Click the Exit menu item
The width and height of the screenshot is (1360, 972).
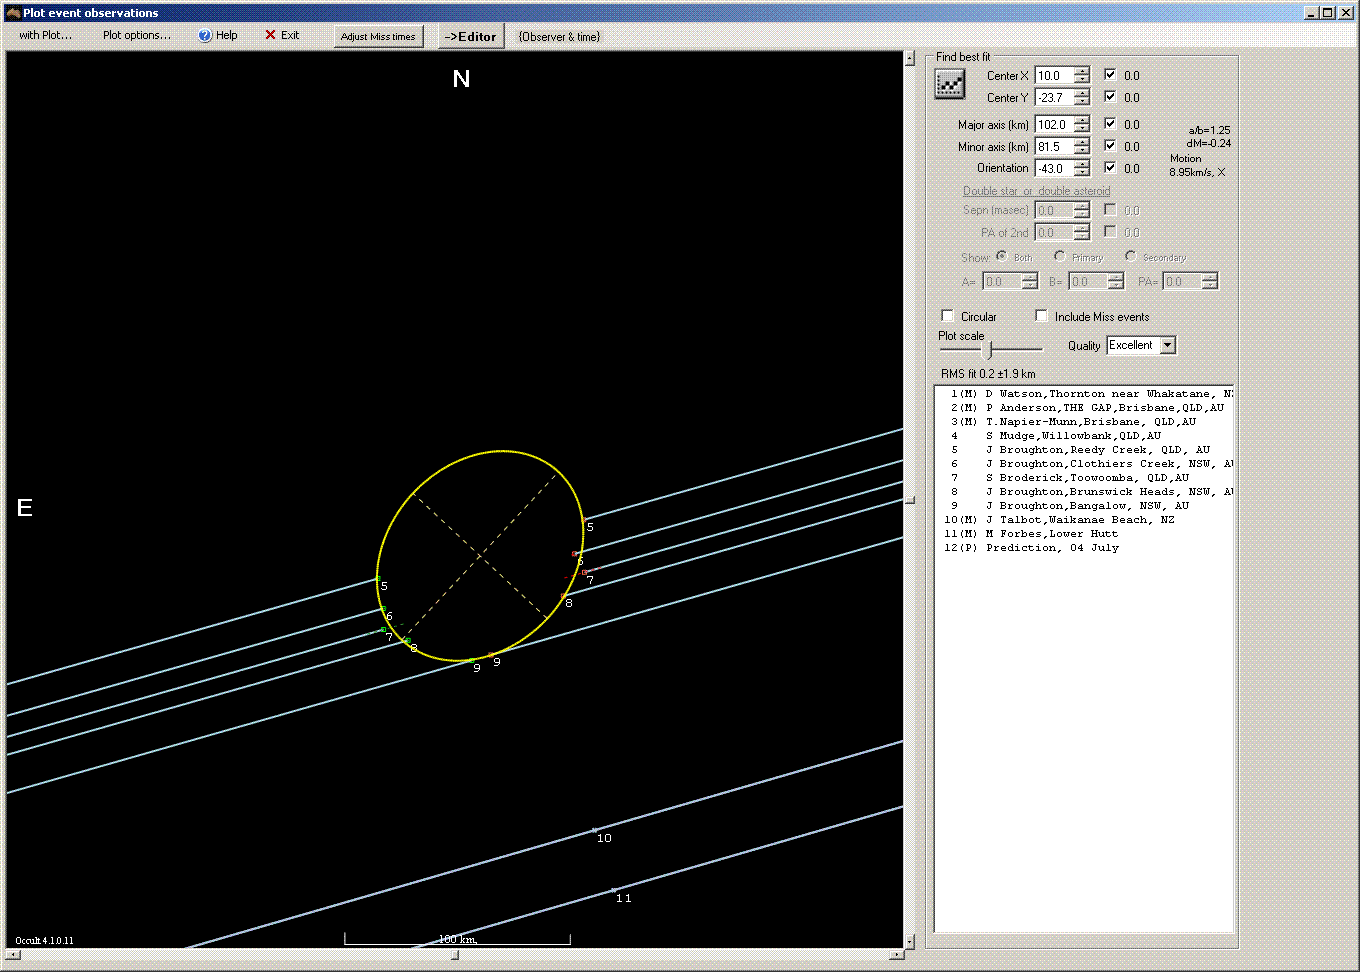[282, 35]
